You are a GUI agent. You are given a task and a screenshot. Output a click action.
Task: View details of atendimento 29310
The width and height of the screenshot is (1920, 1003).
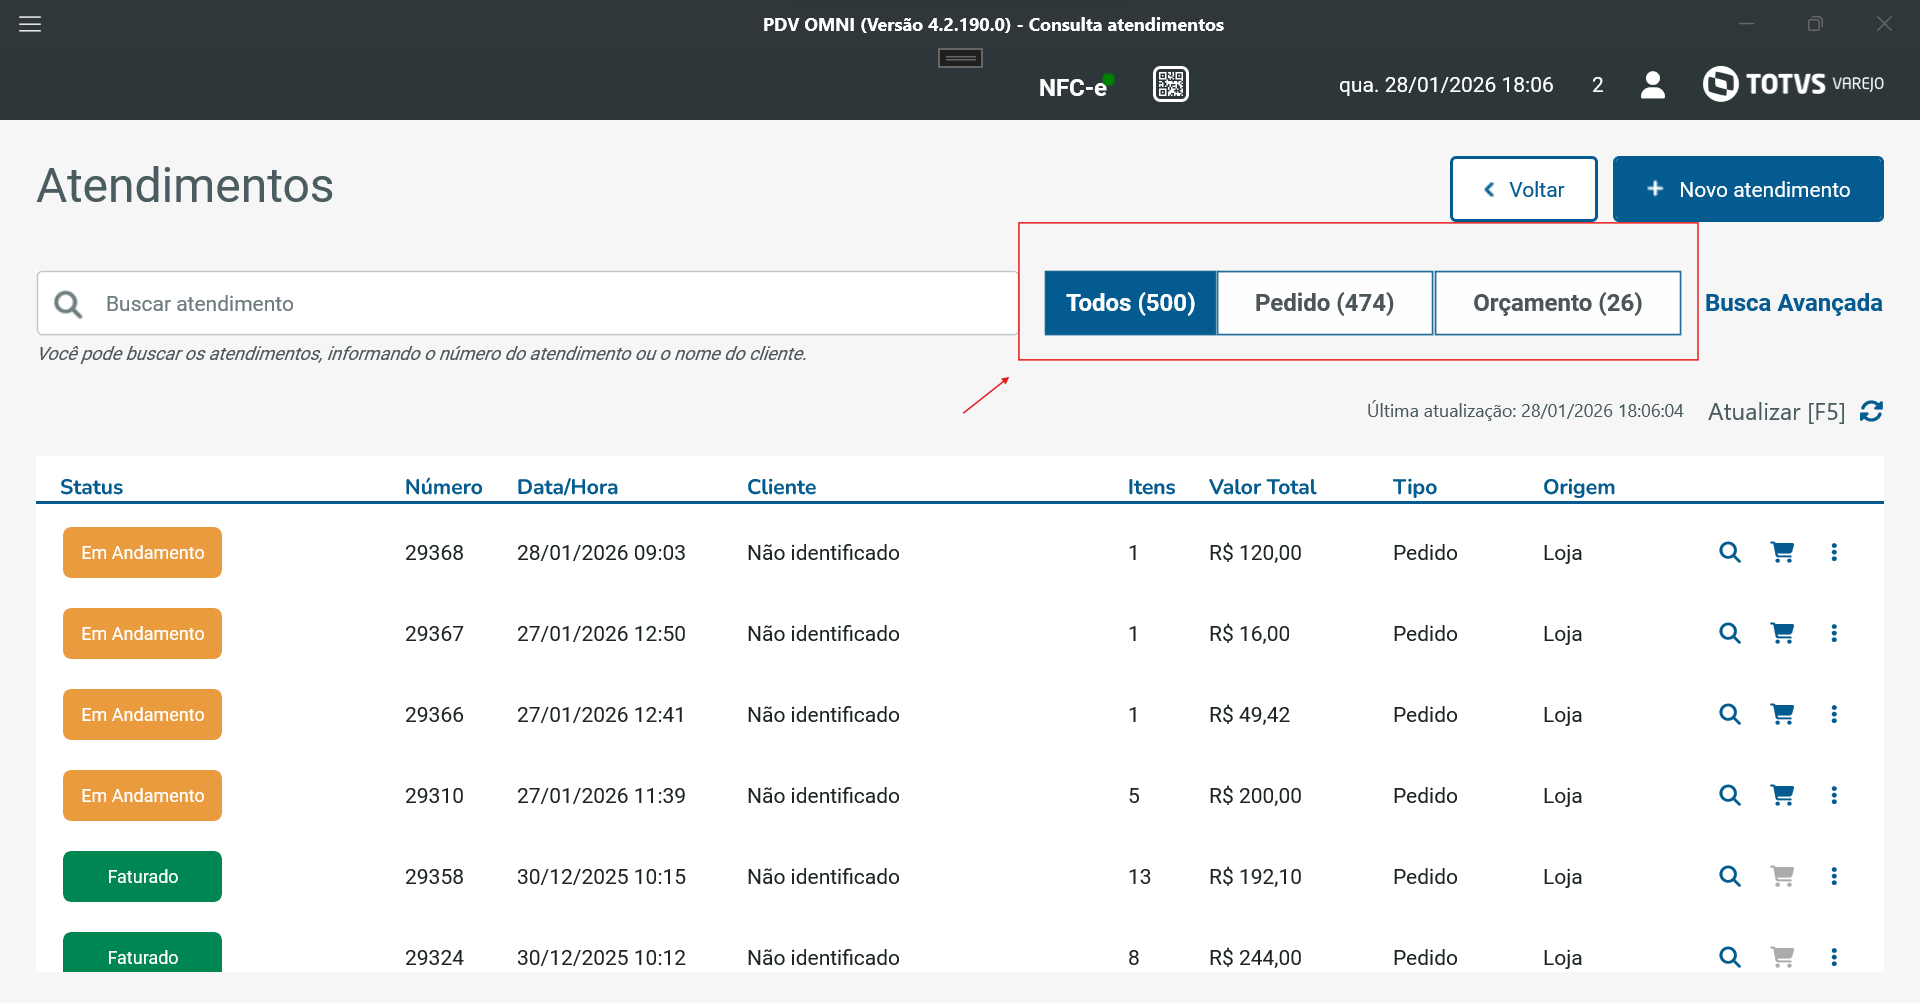pyautogui.click(x=1729, y=795)
